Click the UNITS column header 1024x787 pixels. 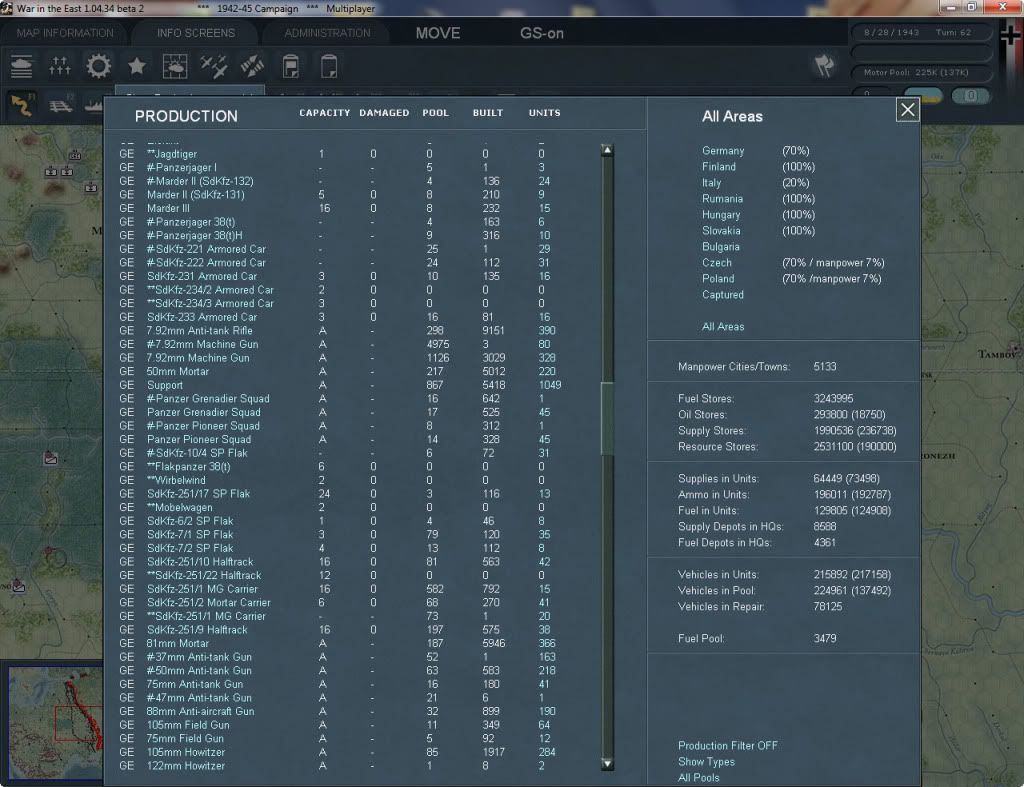[544, 113]
